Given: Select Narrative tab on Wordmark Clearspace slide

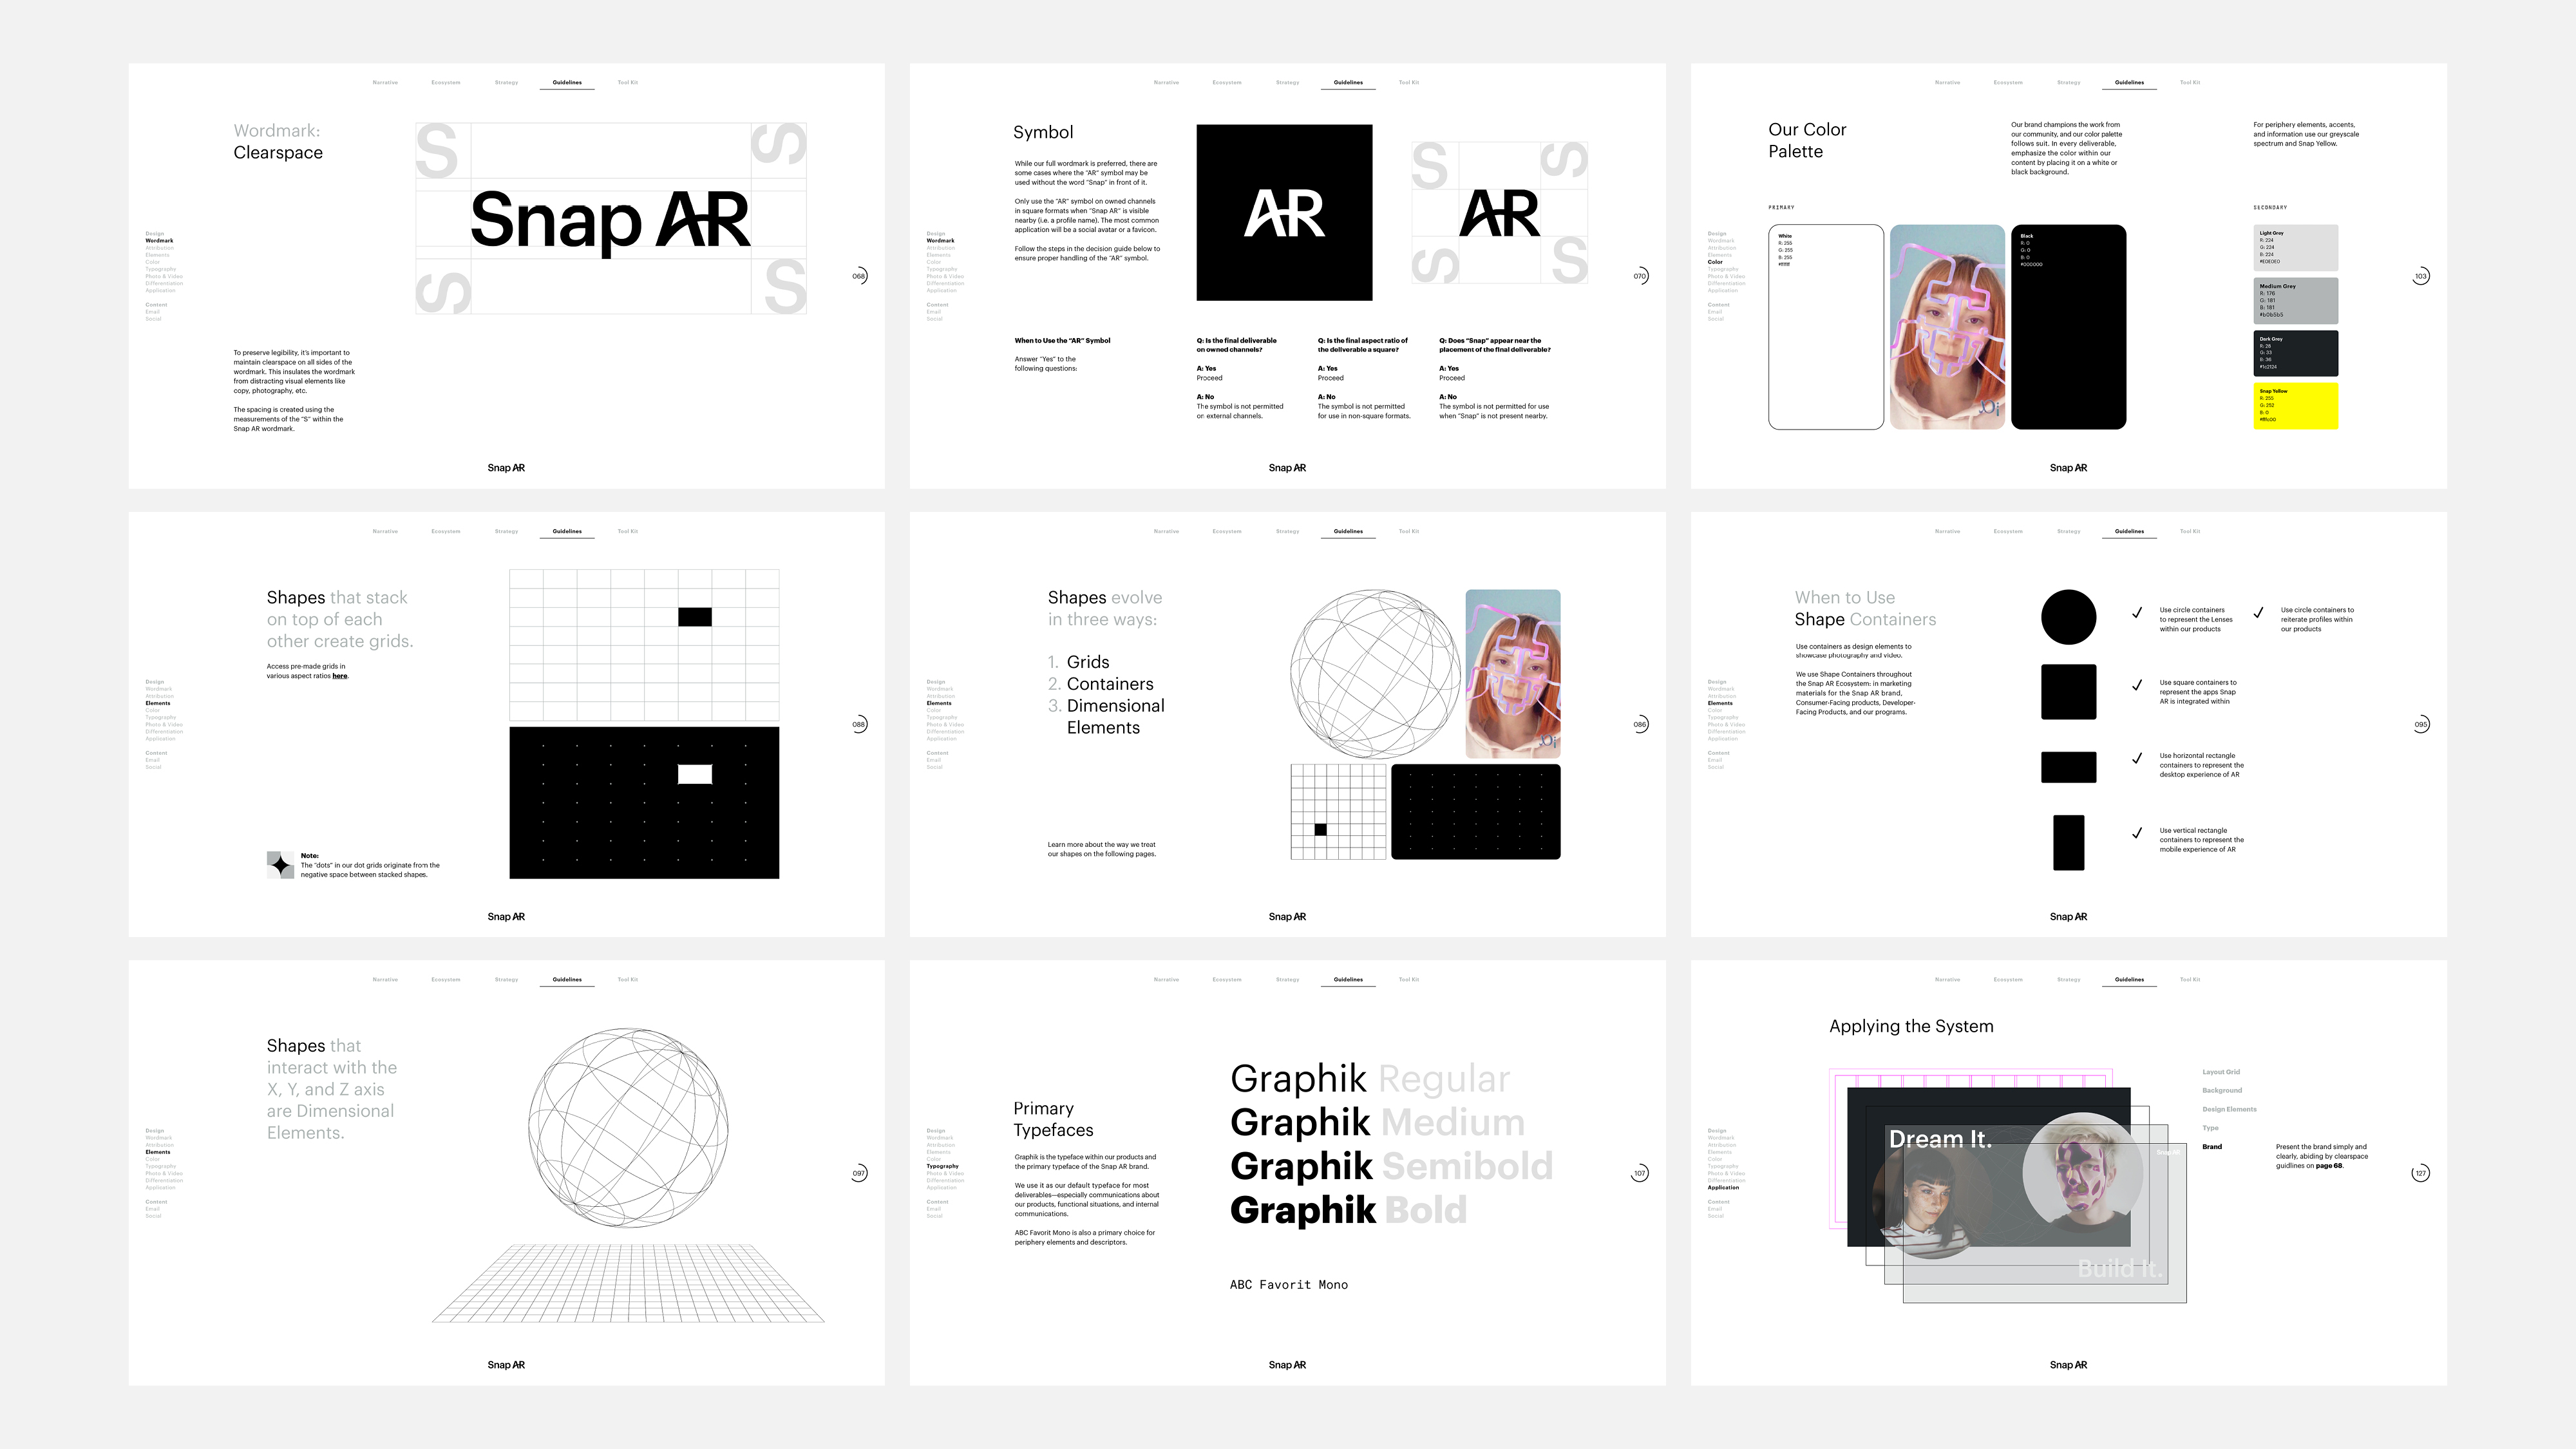Looking at the screenshot, I should pos(385,83).
